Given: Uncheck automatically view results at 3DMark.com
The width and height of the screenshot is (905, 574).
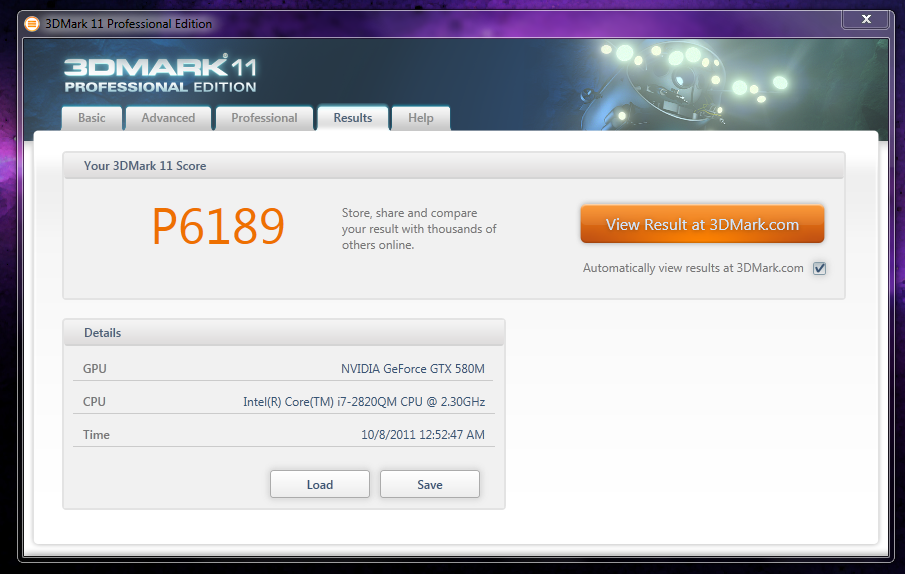Looking at the screenshot, I should [x=819, y=268].
